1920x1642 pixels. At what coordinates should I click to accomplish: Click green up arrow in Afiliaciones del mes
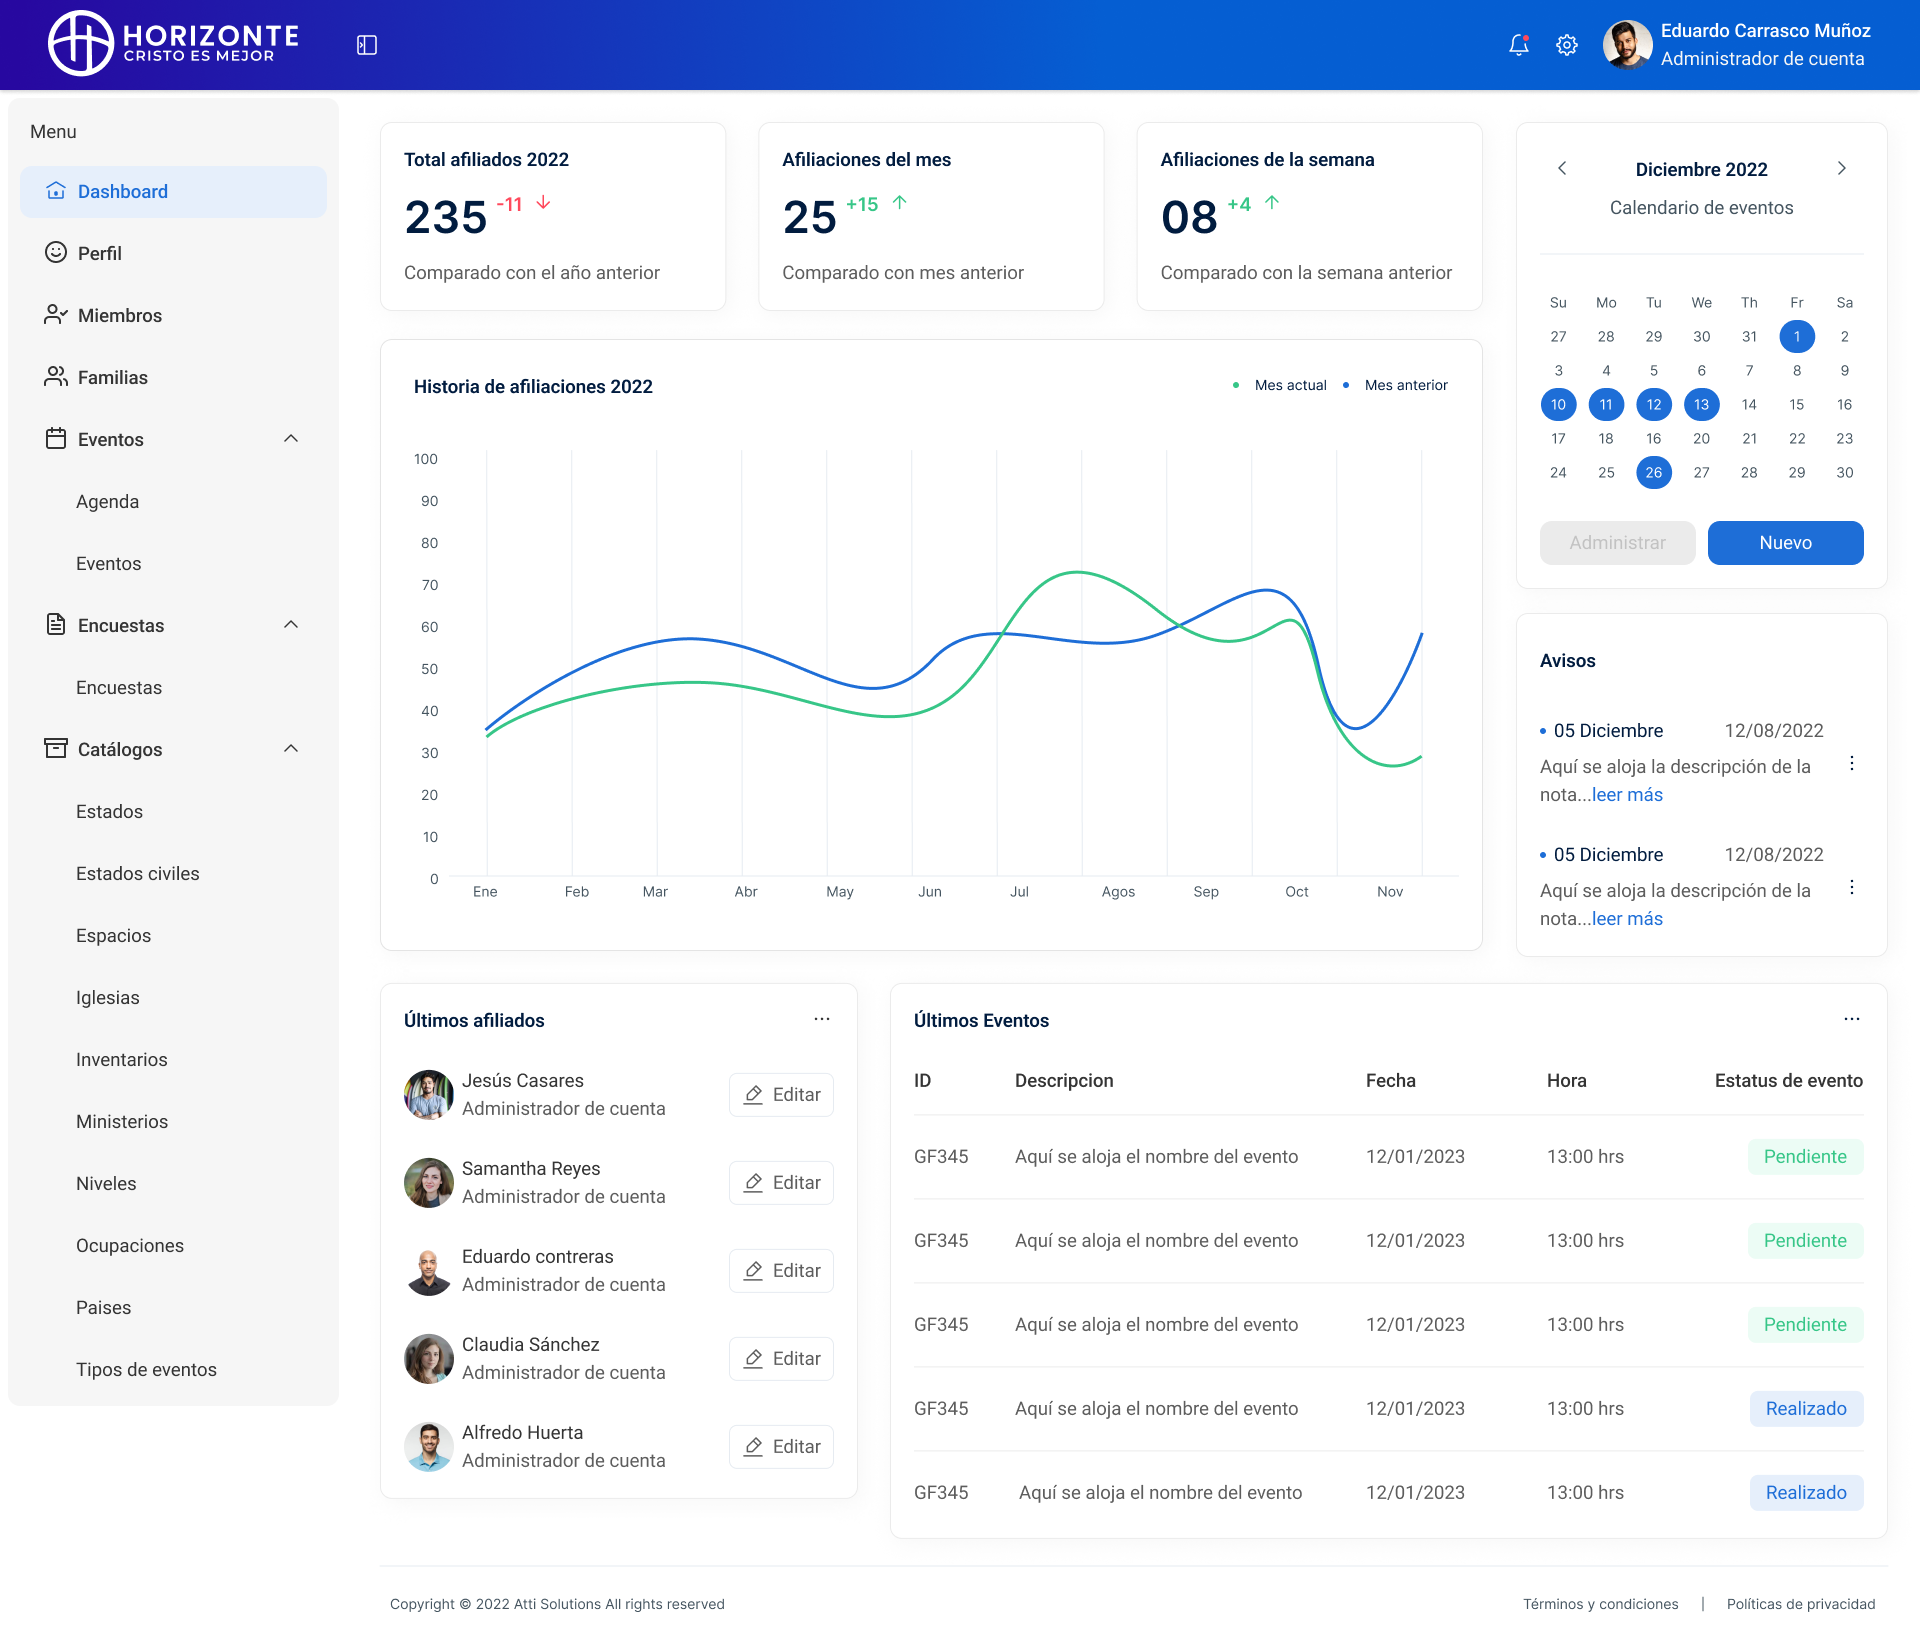(900, 203)
